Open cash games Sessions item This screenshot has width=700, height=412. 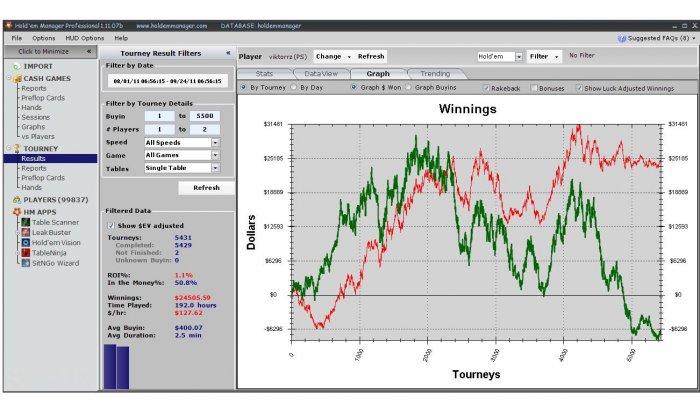[x=35, y=117]
